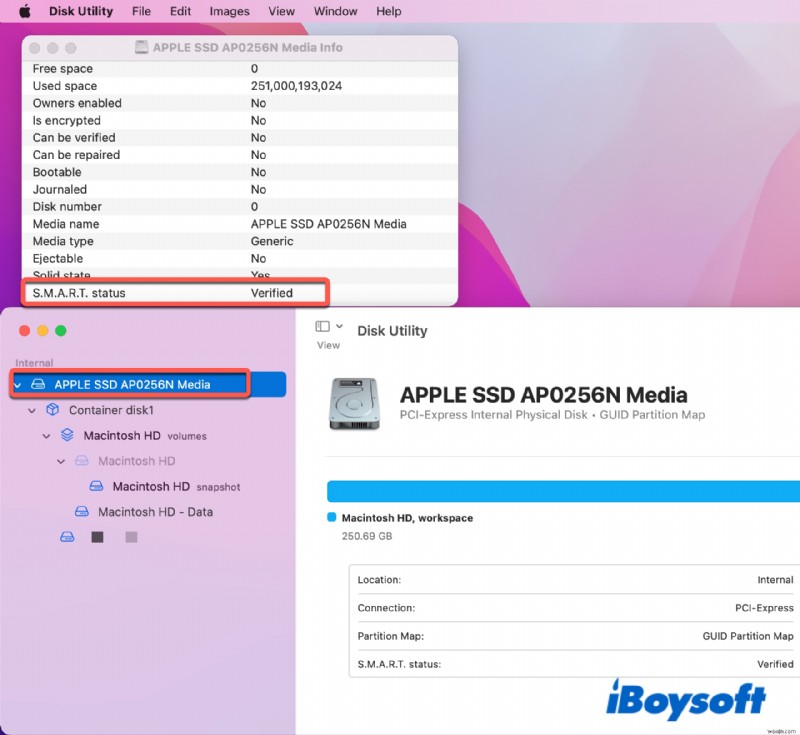Click the disk icon at sidebar bottom

[x=66, y=537]
